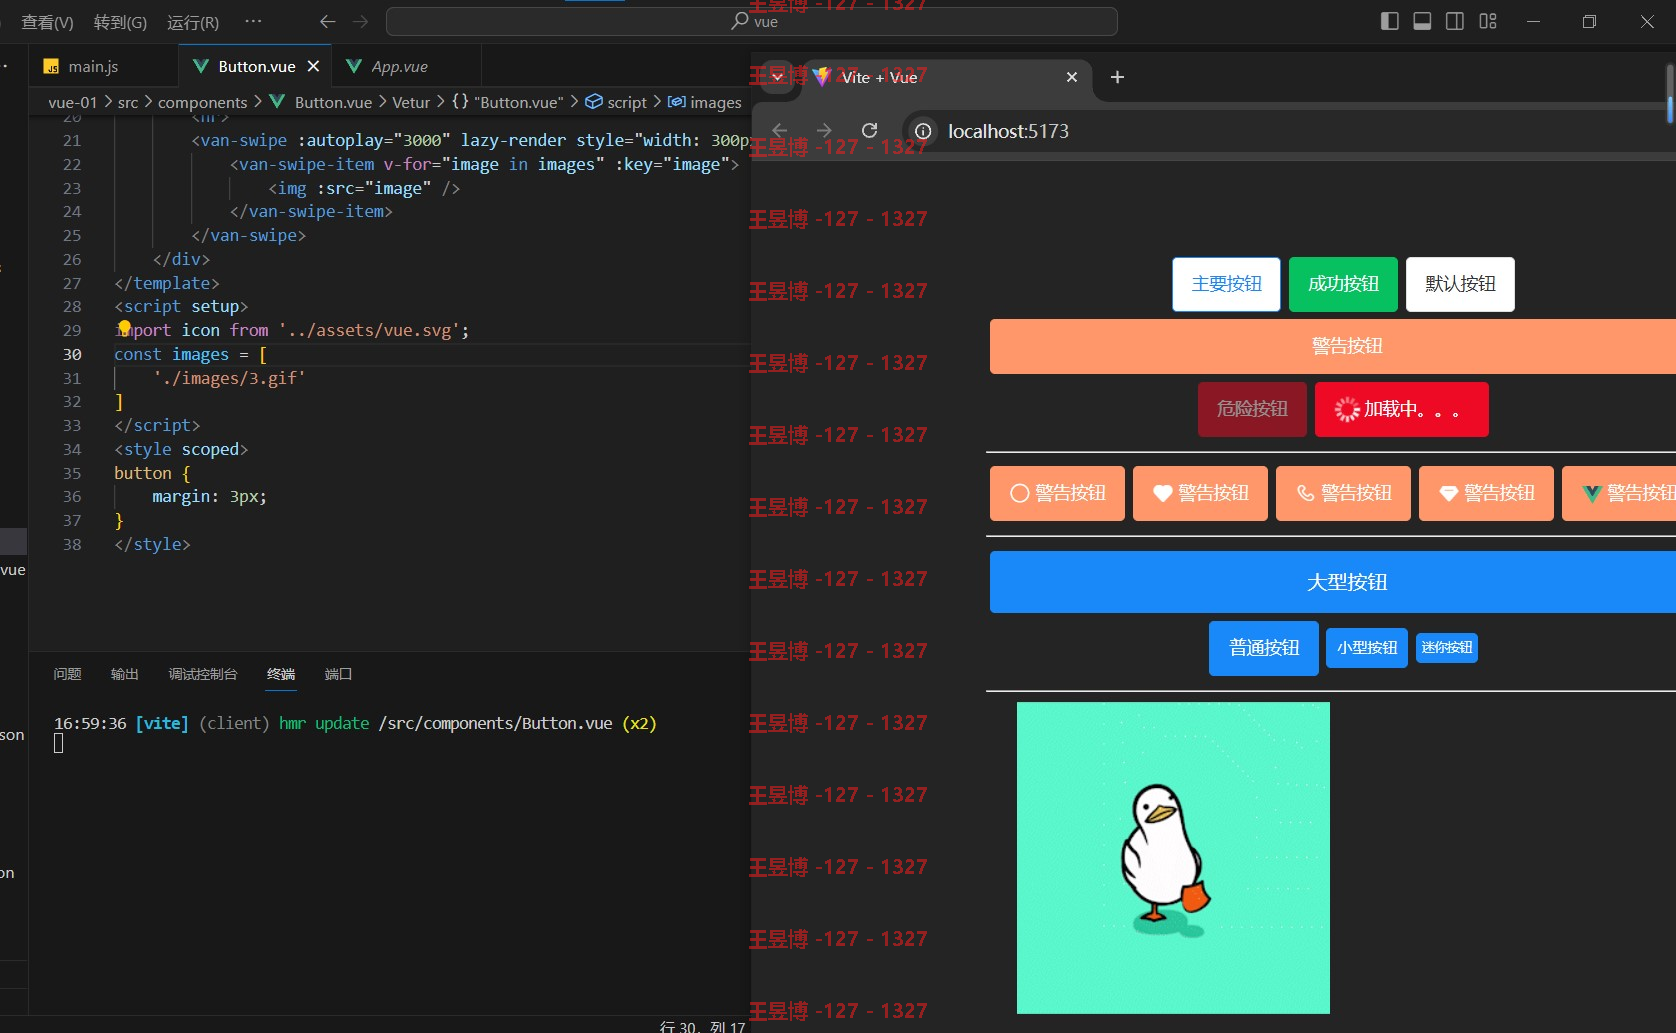Image resolution: width=1676 pixels, height=1033 pixels.
Task: Click the warning button with circle icon
Action: (x=1057, y=493)
